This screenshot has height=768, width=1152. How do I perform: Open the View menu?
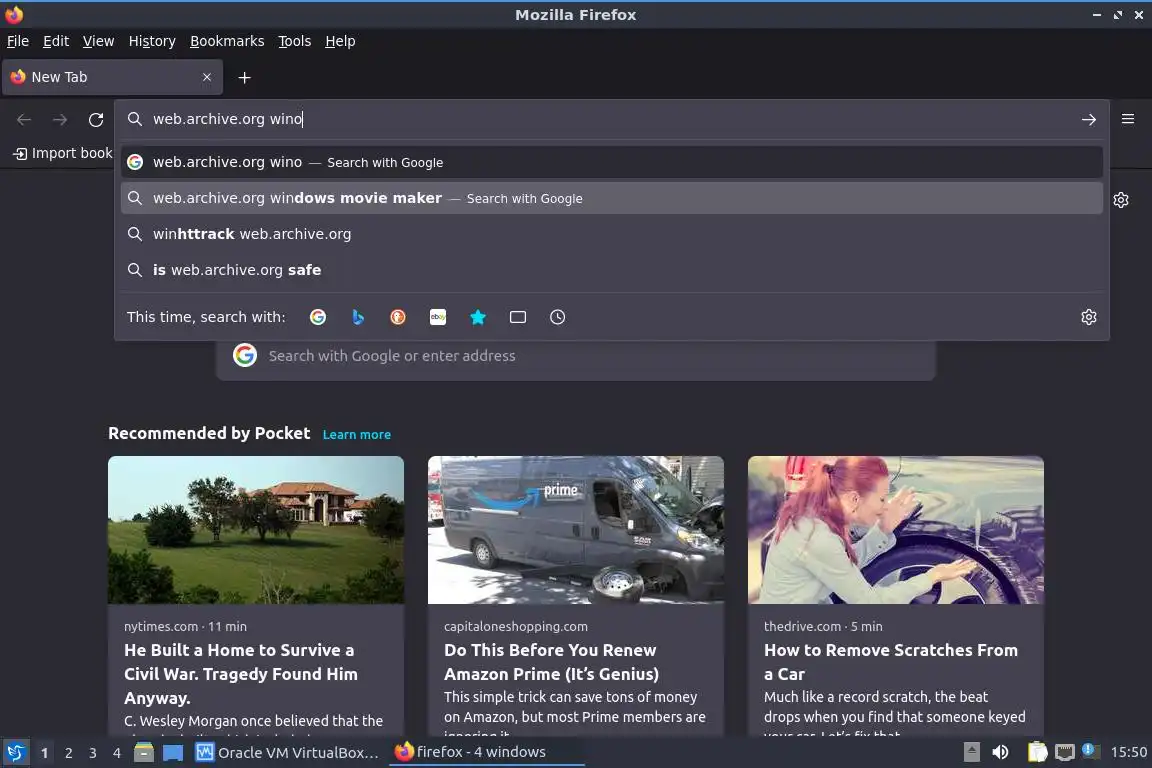tap(98, 41)
